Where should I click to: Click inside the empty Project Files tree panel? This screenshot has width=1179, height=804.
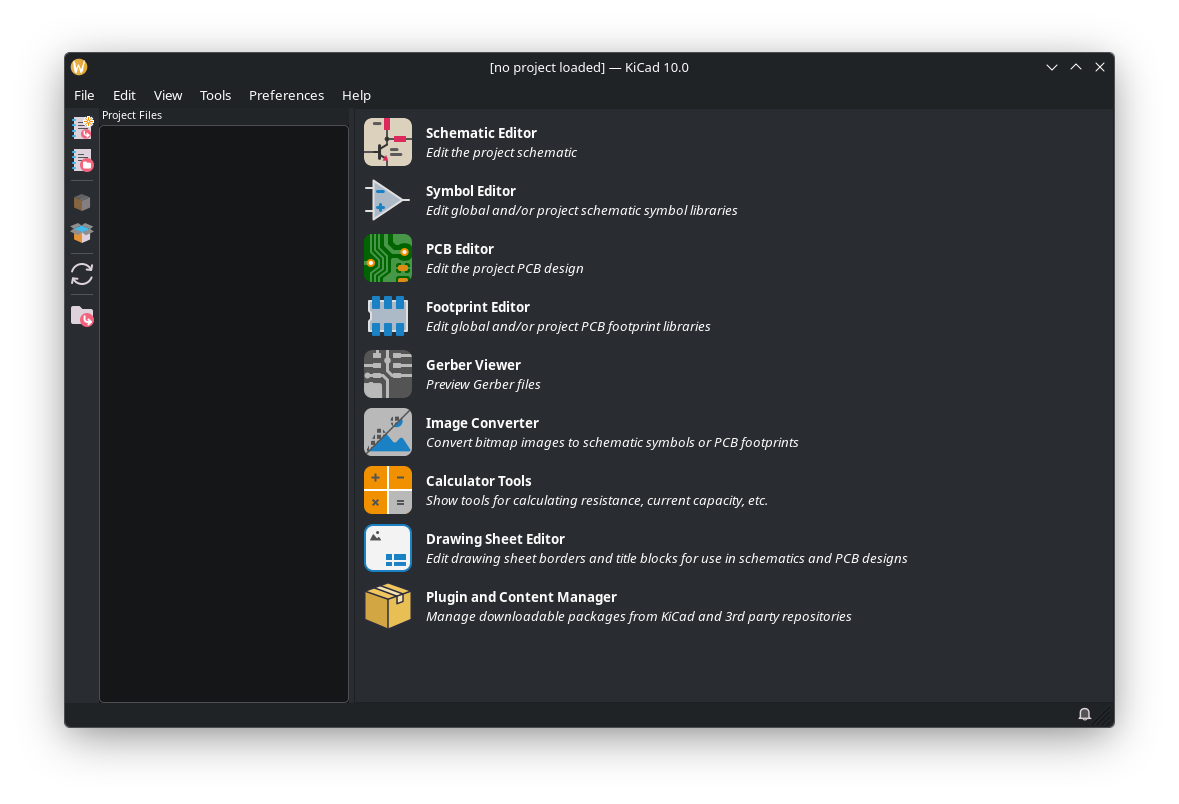pos(224,414)
